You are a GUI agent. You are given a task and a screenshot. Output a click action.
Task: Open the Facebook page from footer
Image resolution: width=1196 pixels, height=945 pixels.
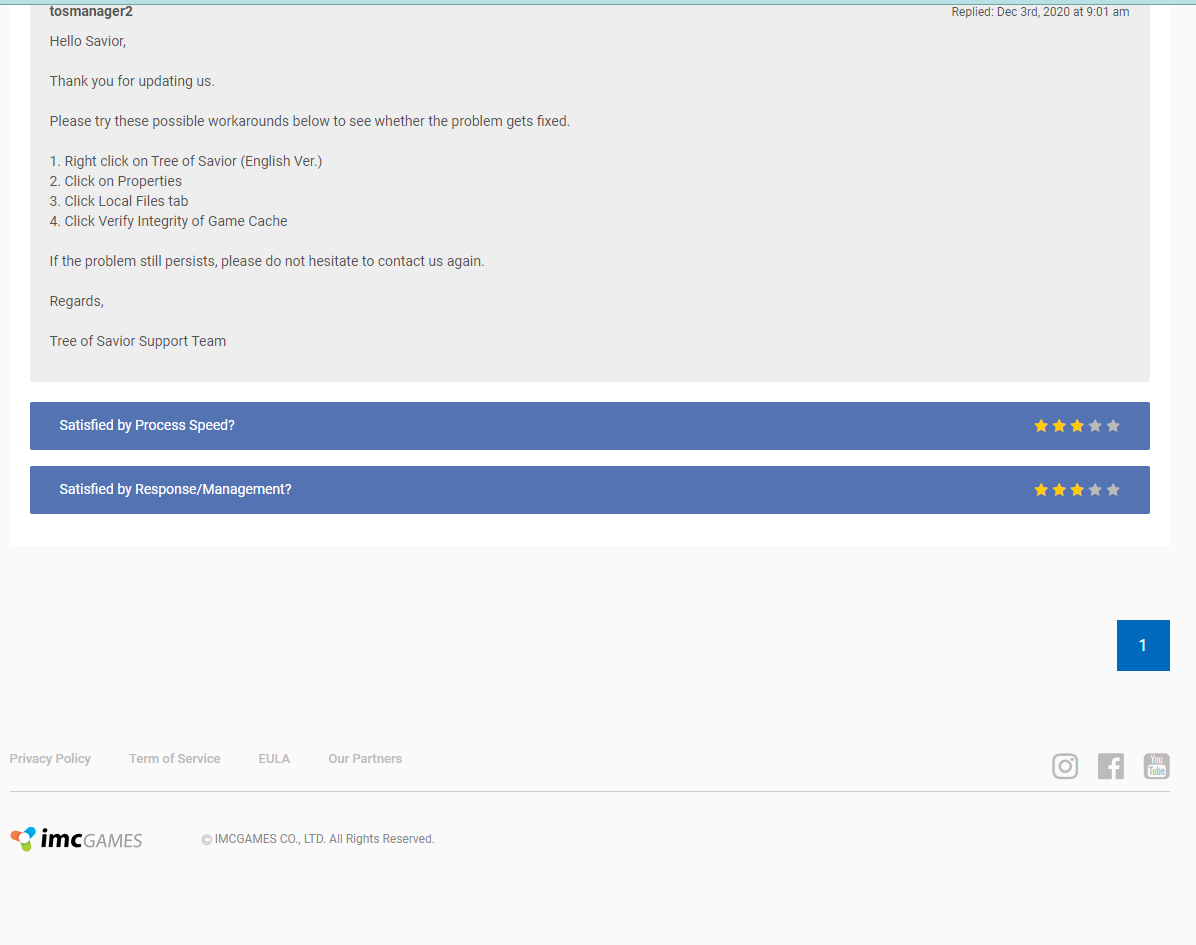pos(1110,766)
